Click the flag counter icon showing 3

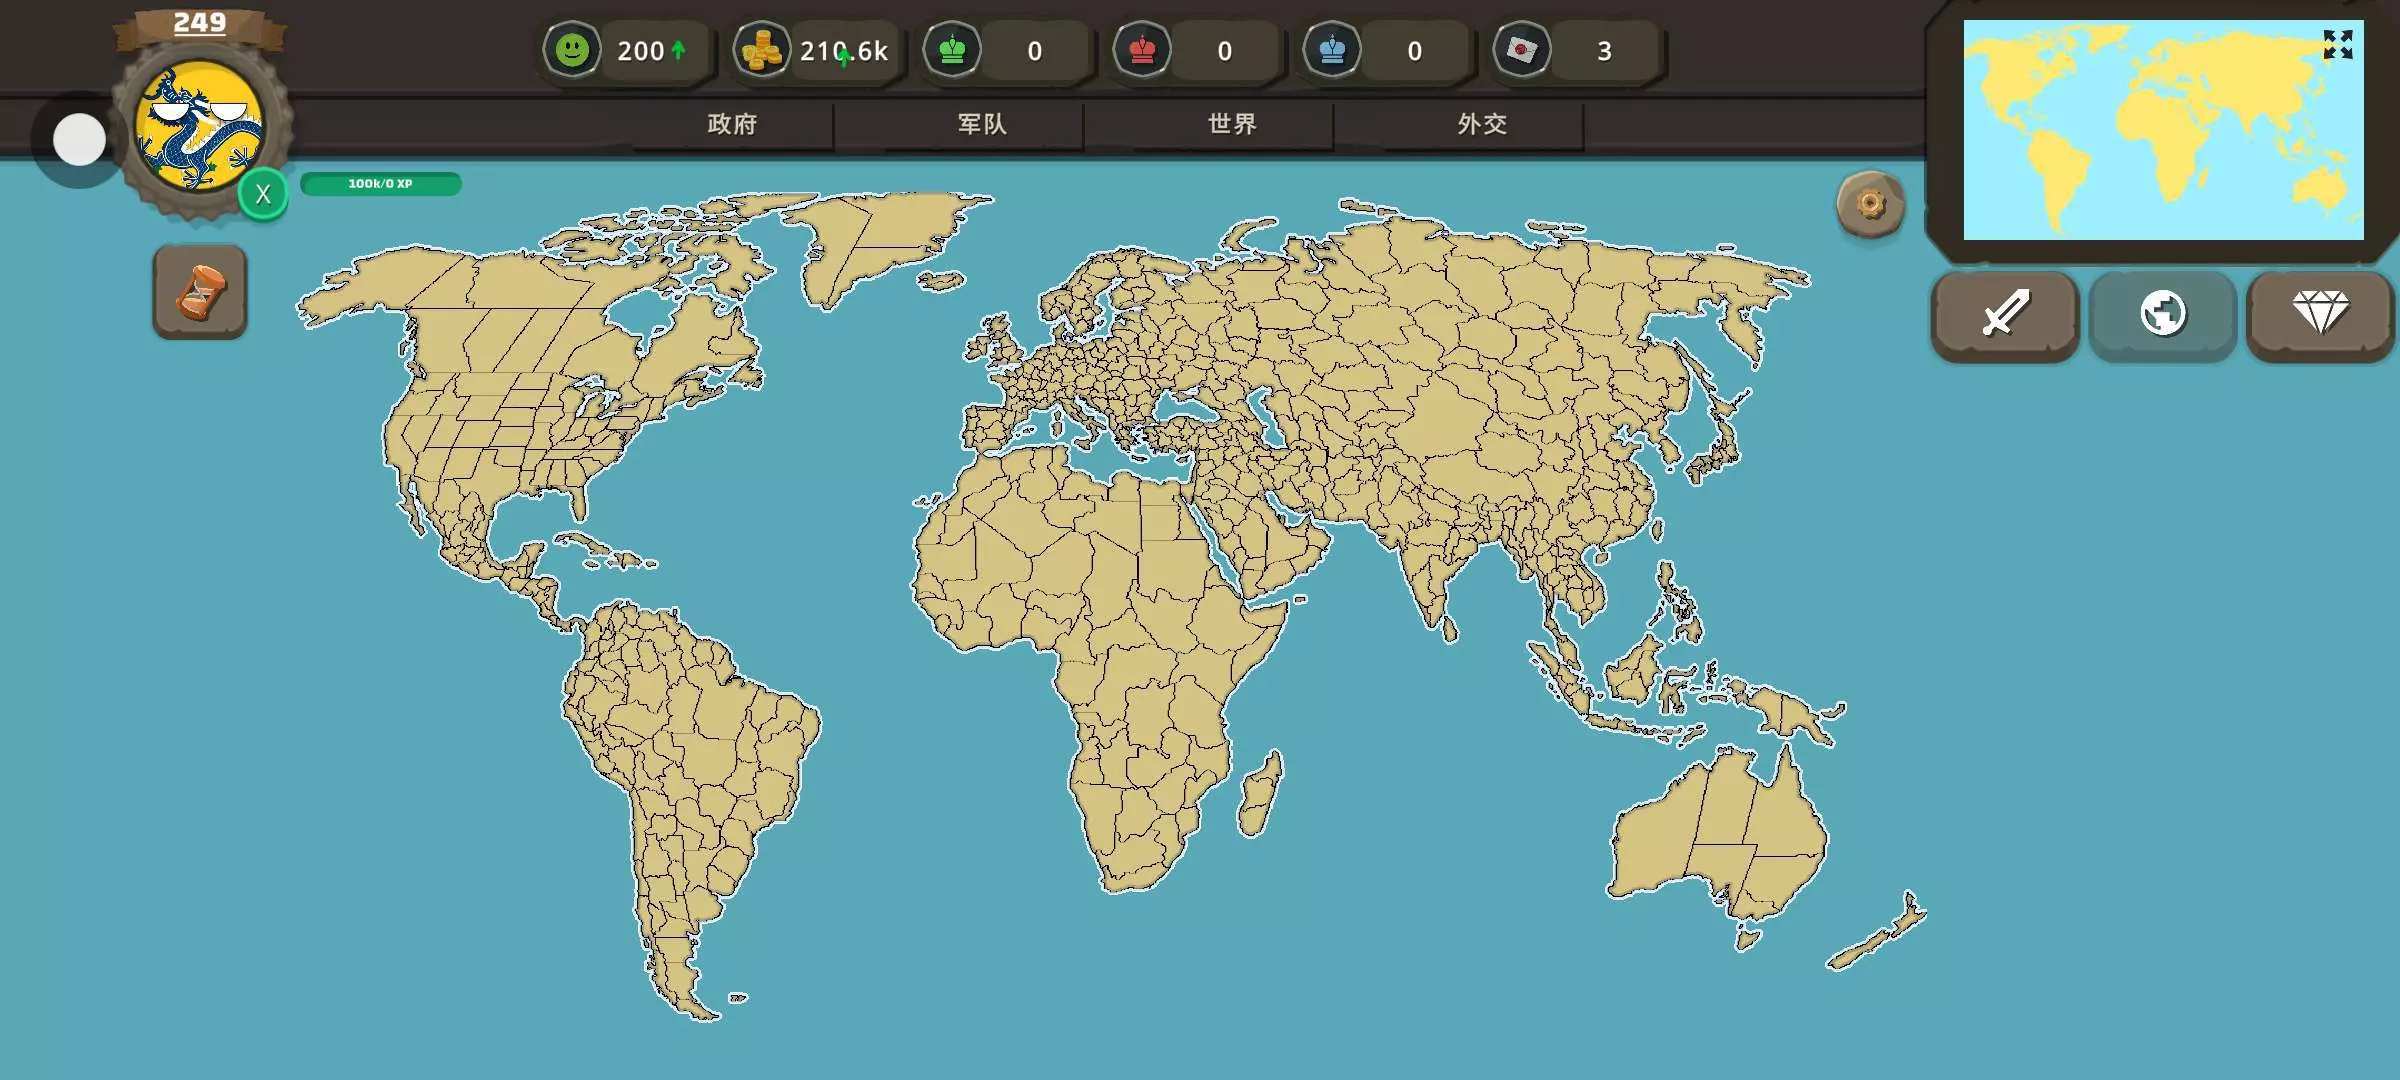click(x=1522, y=50)
